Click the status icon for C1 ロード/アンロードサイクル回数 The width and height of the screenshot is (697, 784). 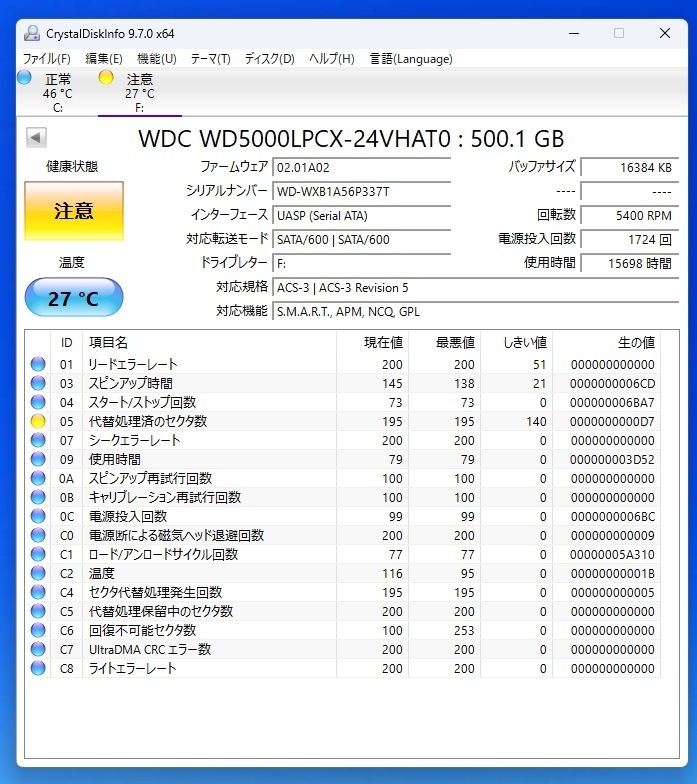(38, 554)
